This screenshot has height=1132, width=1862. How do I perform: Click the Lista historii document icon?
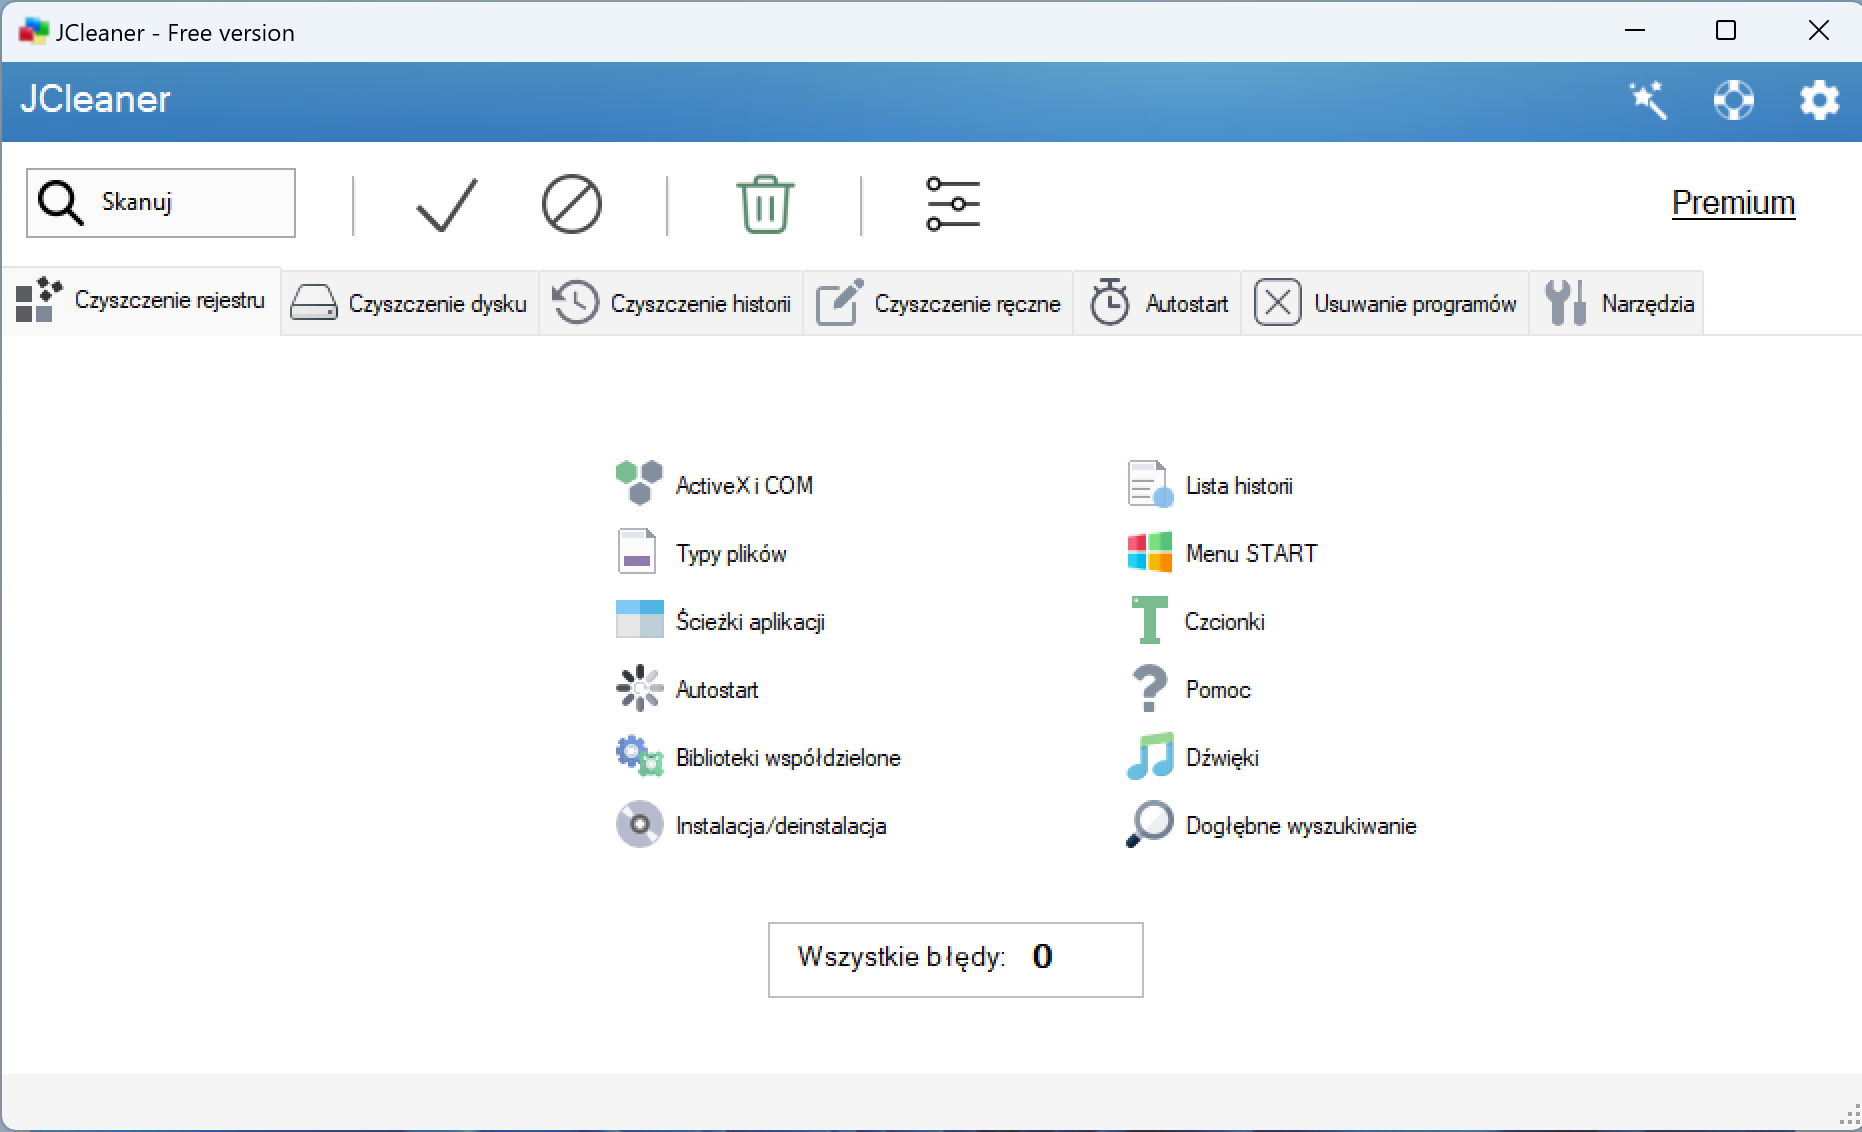[x=1150, y=484]
